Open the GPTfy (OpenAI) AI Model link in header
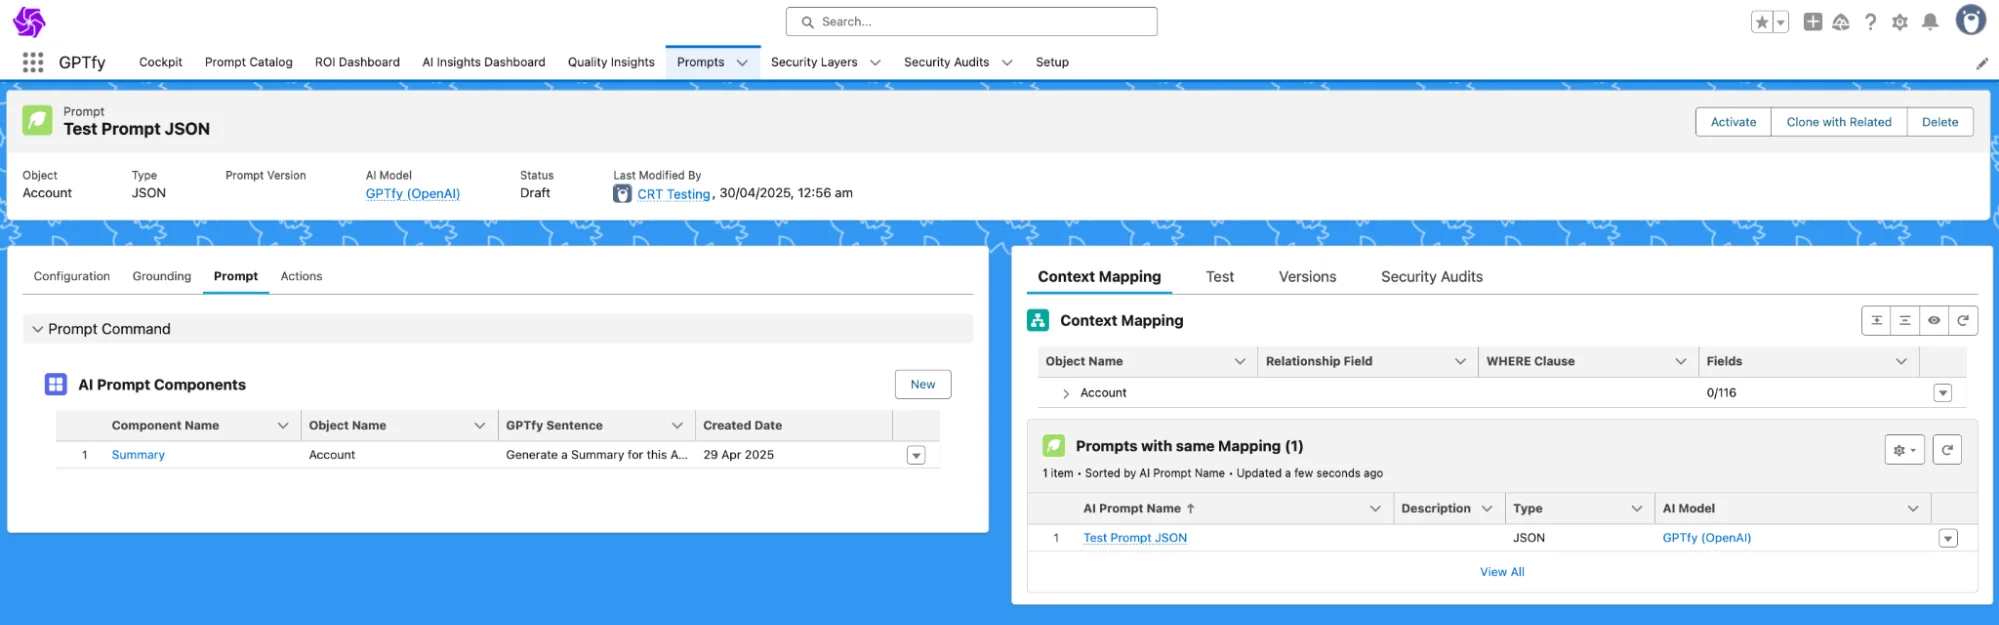Viewport: 1999px width, 625px height. click(413, 194)
